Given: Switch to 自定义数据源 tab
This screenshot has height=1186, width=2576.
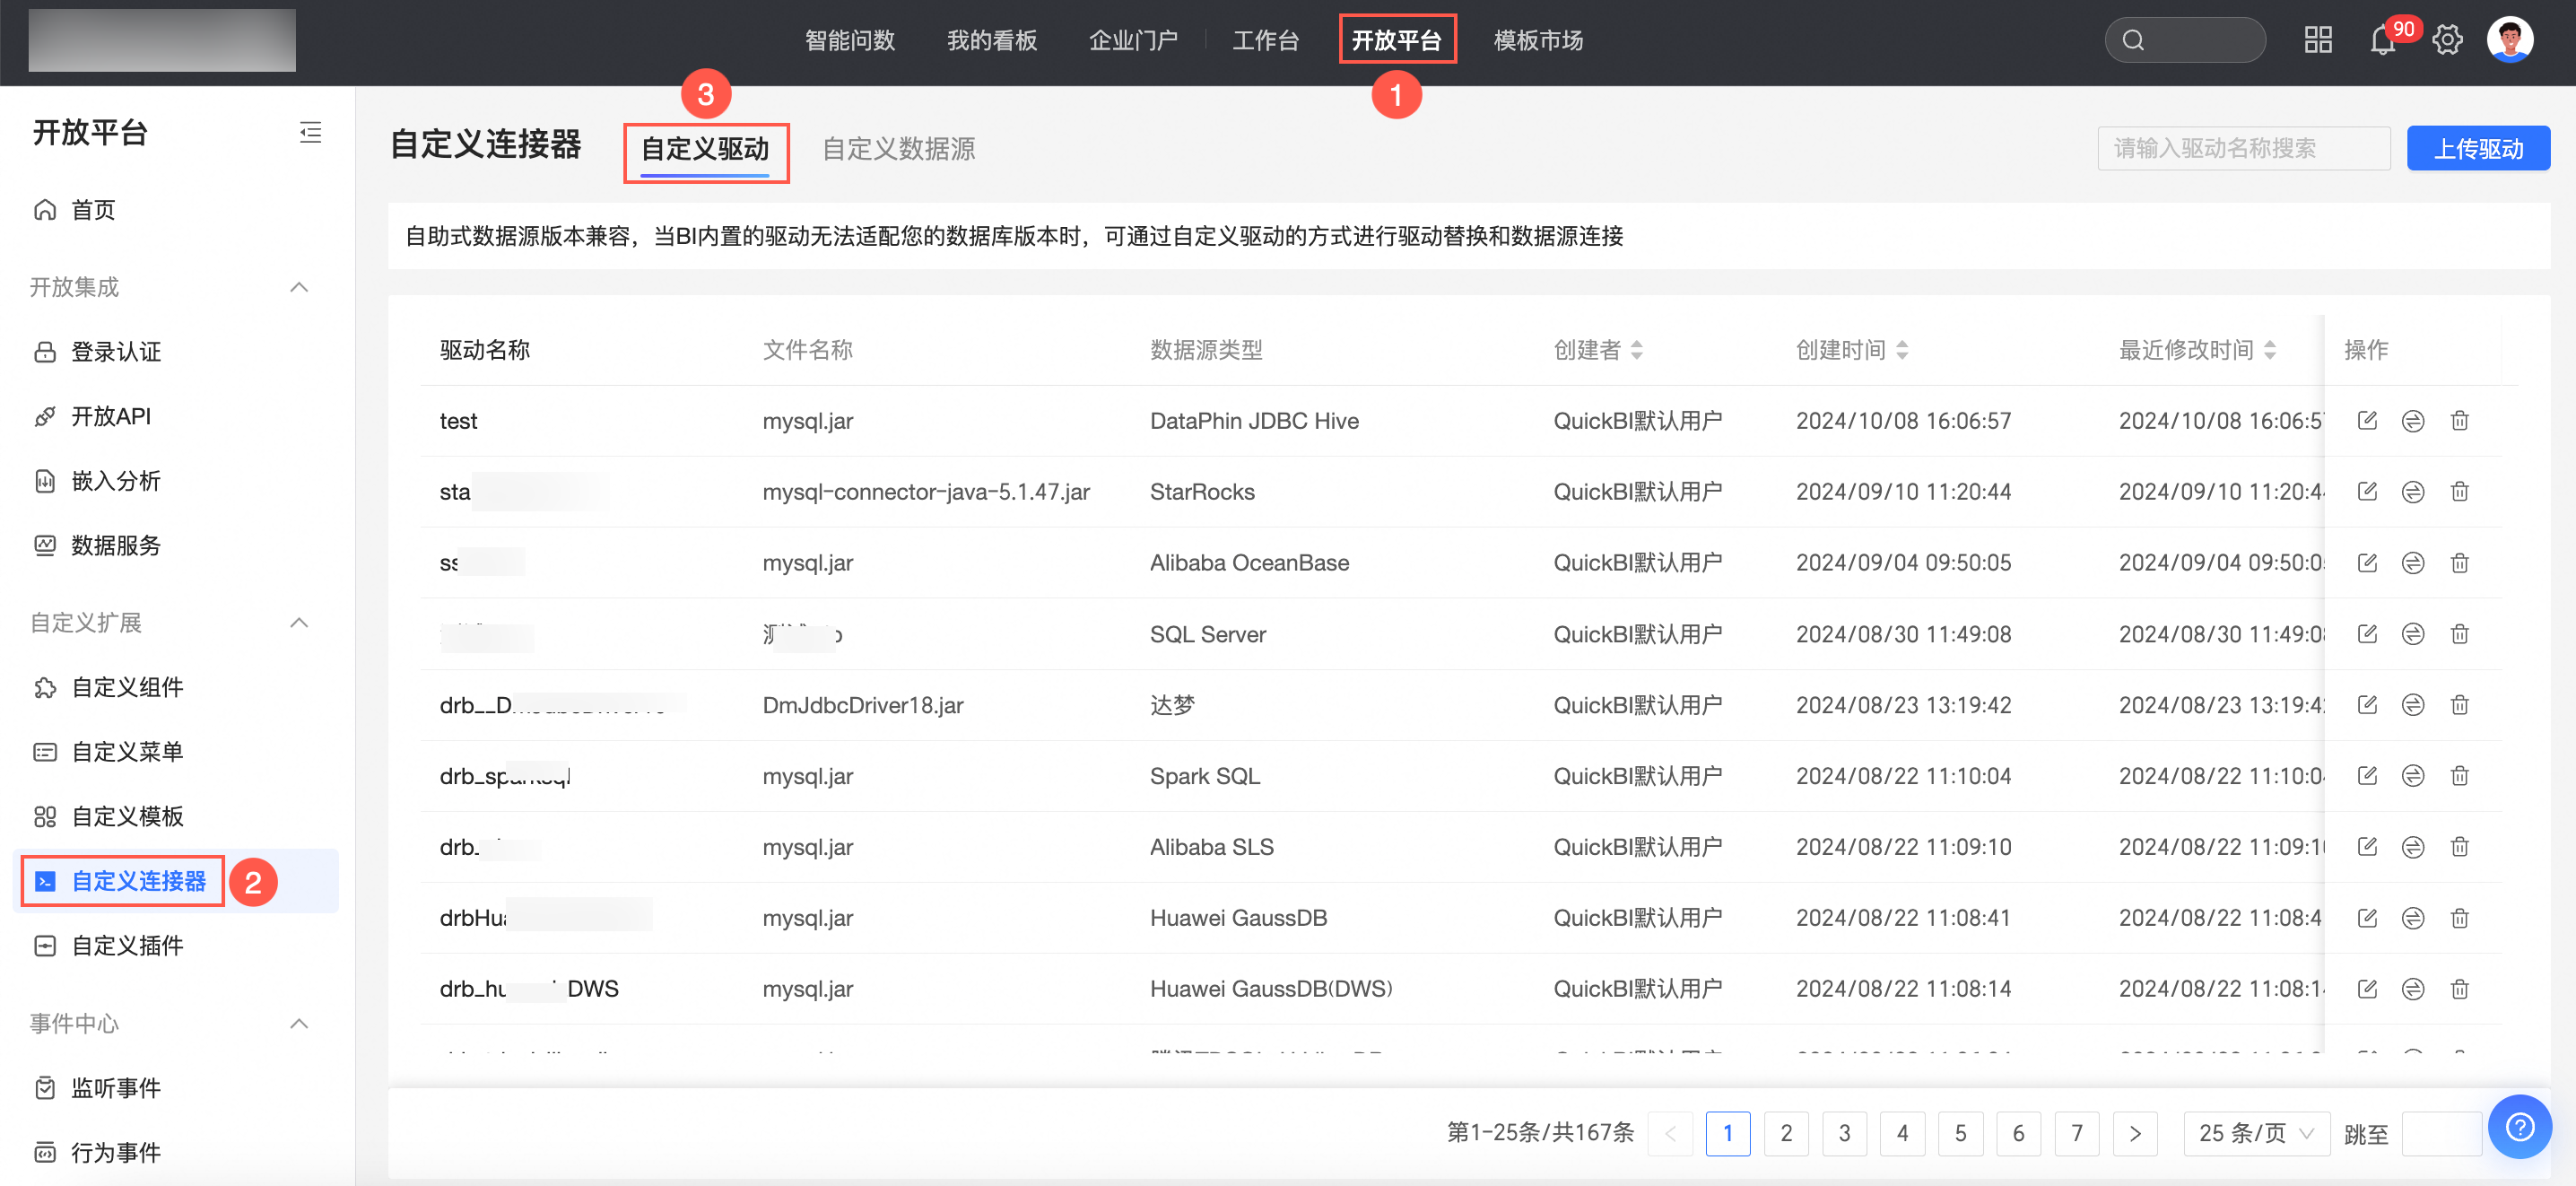Looking at the screenshot, I should coord(898,149).
